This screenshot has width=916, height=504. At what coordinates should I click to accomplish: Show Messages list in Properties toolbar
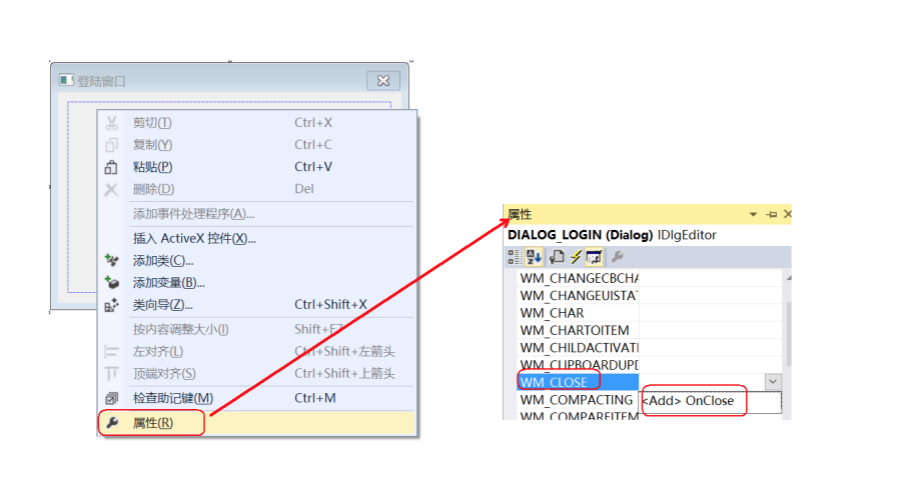(594, 257)
